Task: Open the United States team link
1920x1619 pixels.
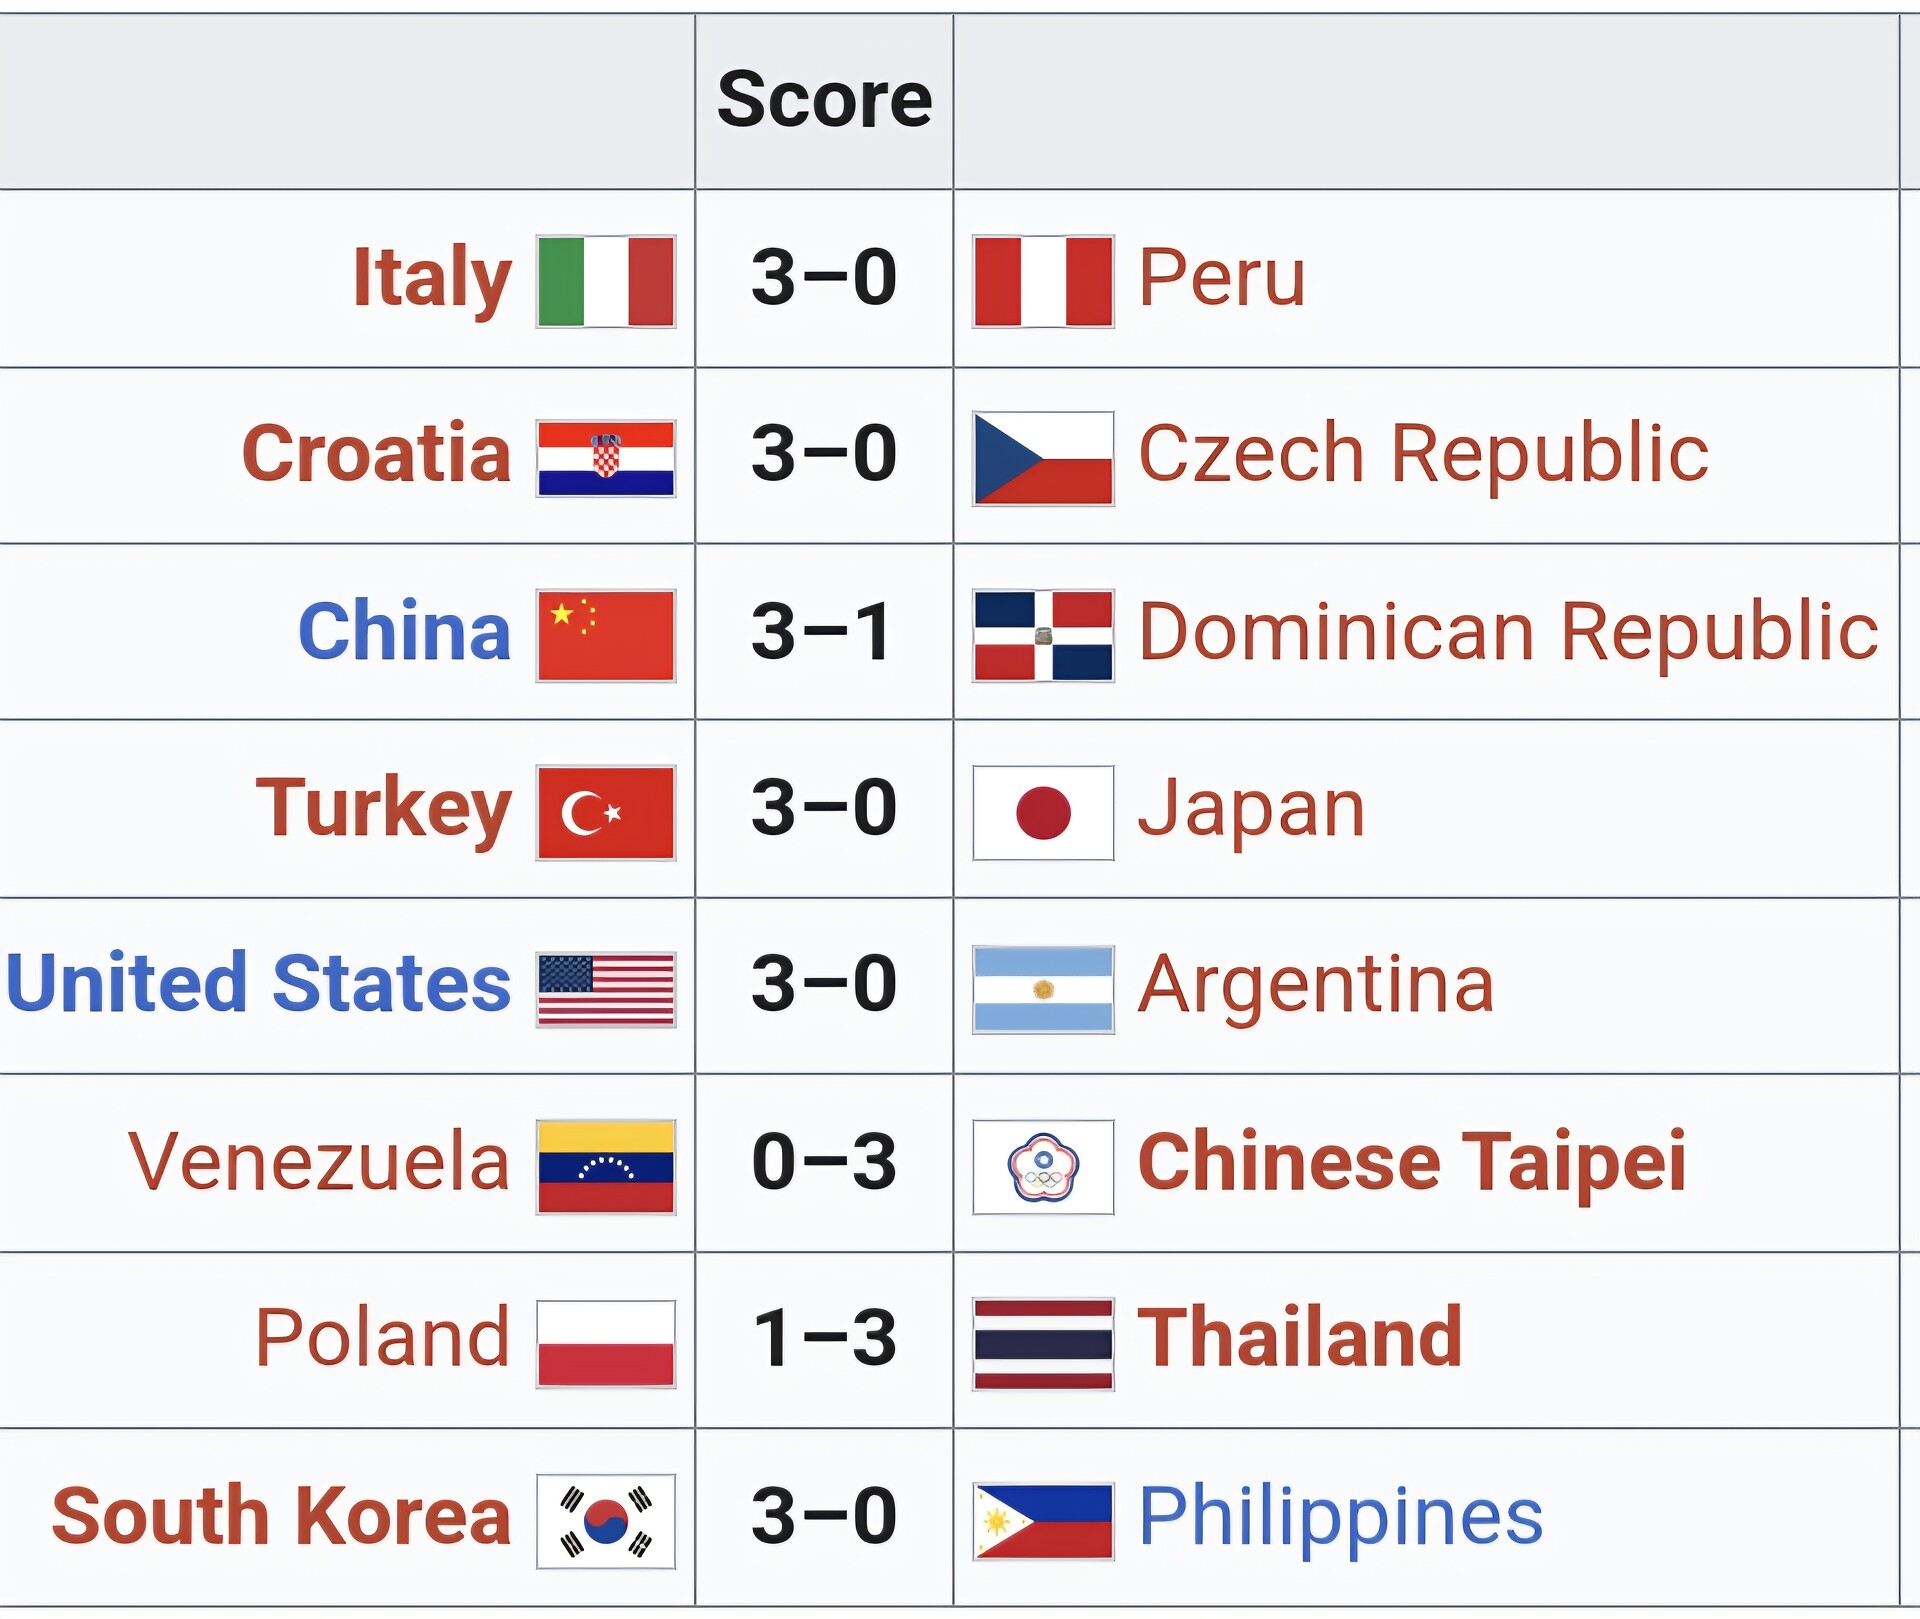Action: click(x=259, y=983)
